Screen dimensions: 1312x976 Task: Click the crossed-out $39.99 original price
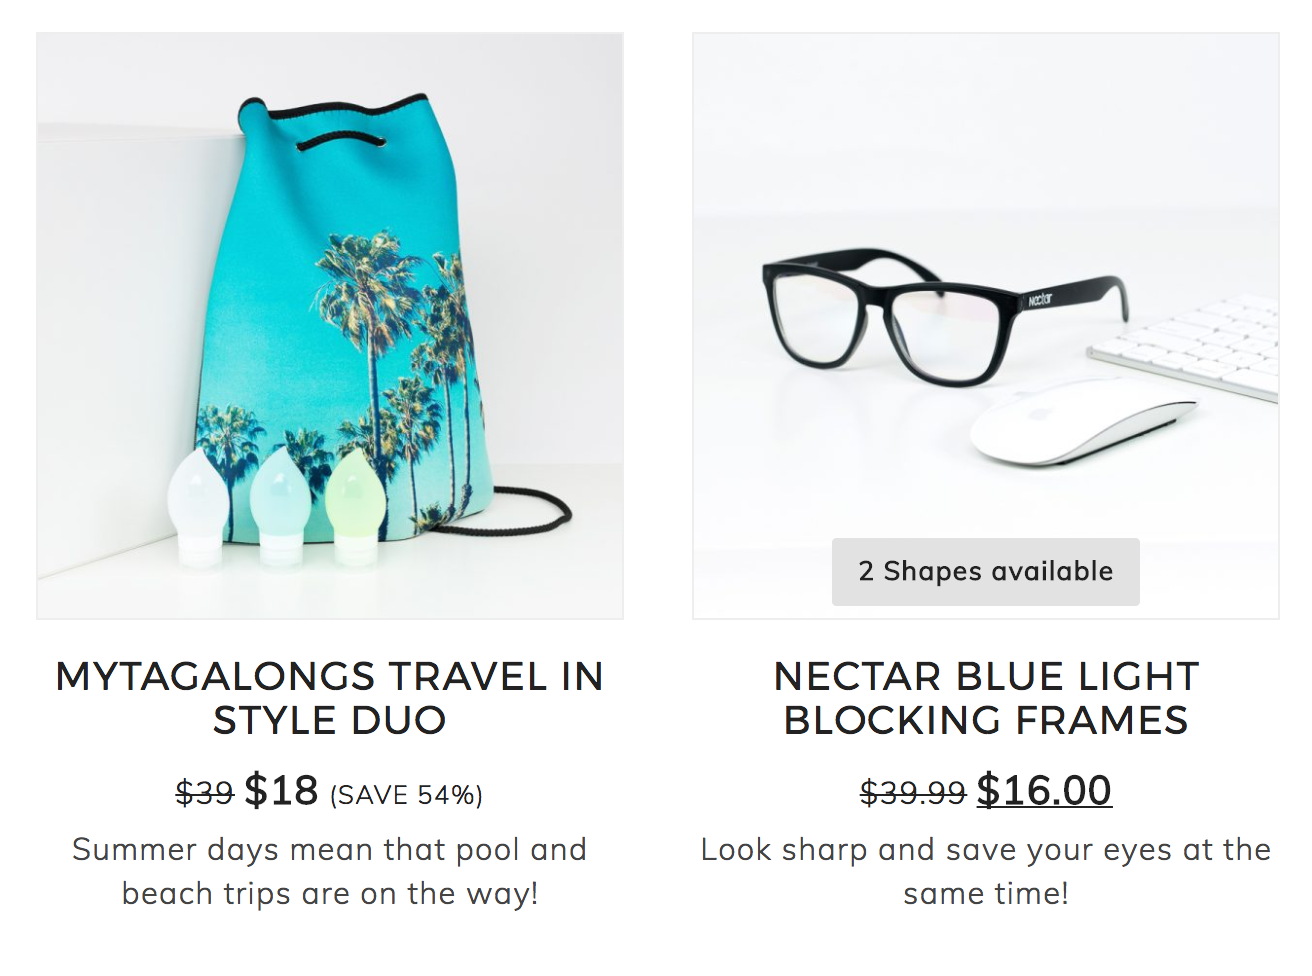pyautogui.click(x=913, y=793)
